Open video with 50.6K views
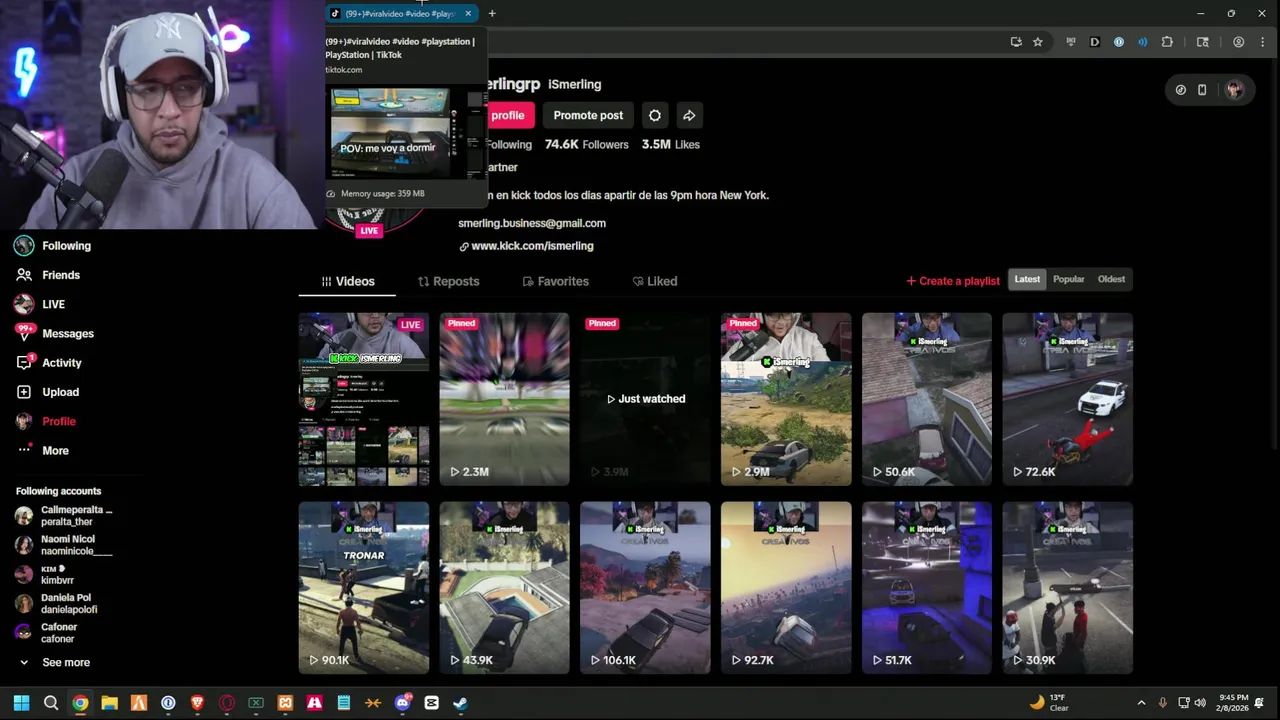Screen dimensions: 1280x720 927,399
